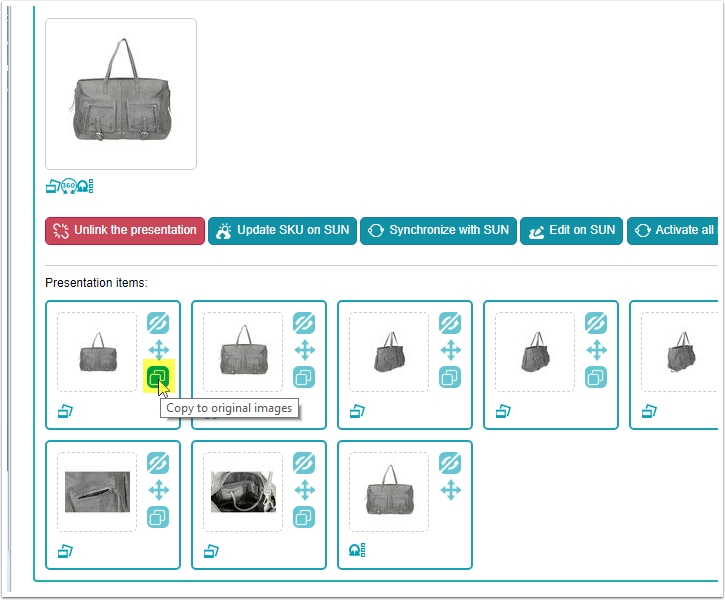Select fourth presentation item thumbnail
This screenshot has width=725, height=600.
(535, 352)
